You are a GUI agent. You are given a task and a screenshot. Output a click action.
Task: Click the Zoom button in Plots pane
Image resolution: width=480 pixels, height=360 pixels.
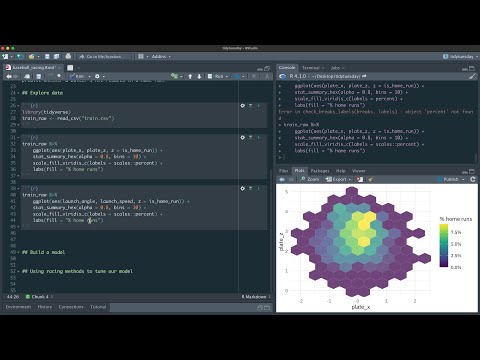[x=310, y=179]
